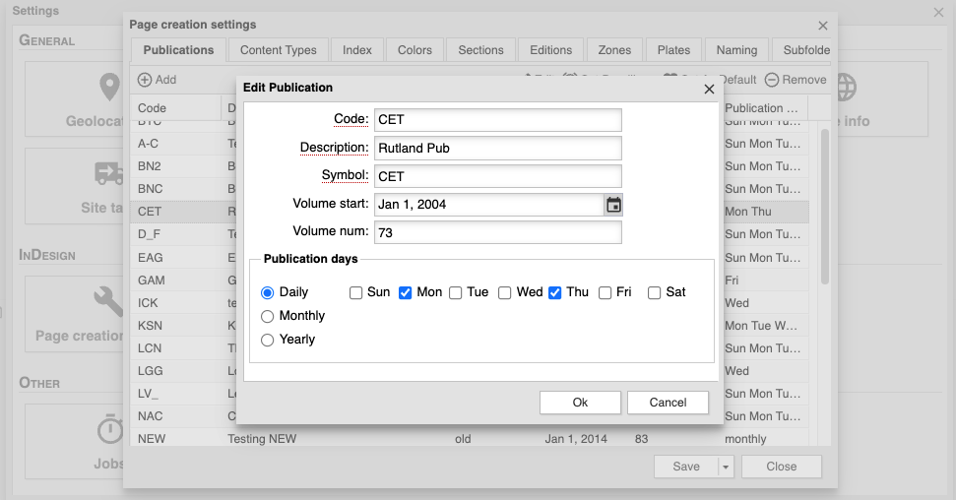Select the LCN publication row
This screenshot has height=500, width=956.
click(x=469, y=348)
